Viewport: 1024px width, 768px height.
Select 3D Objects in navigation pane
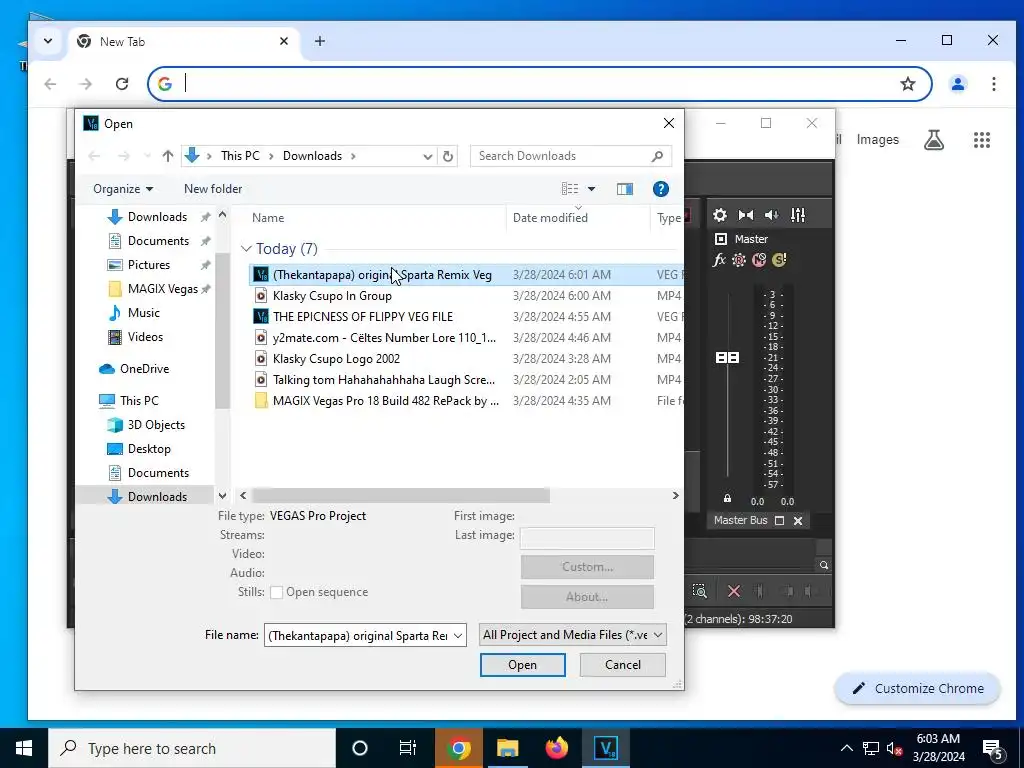[x=156, y=425]
